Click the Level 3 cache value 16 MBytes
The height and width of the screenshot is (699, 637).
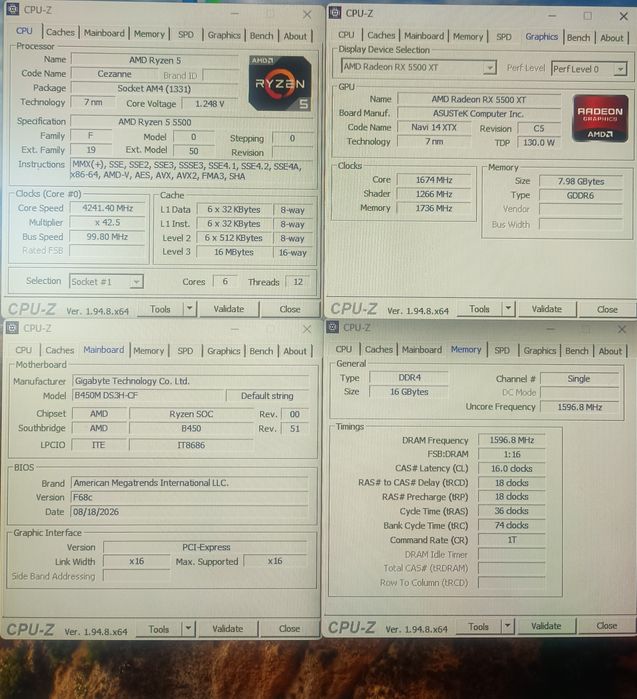coord(234,252)
